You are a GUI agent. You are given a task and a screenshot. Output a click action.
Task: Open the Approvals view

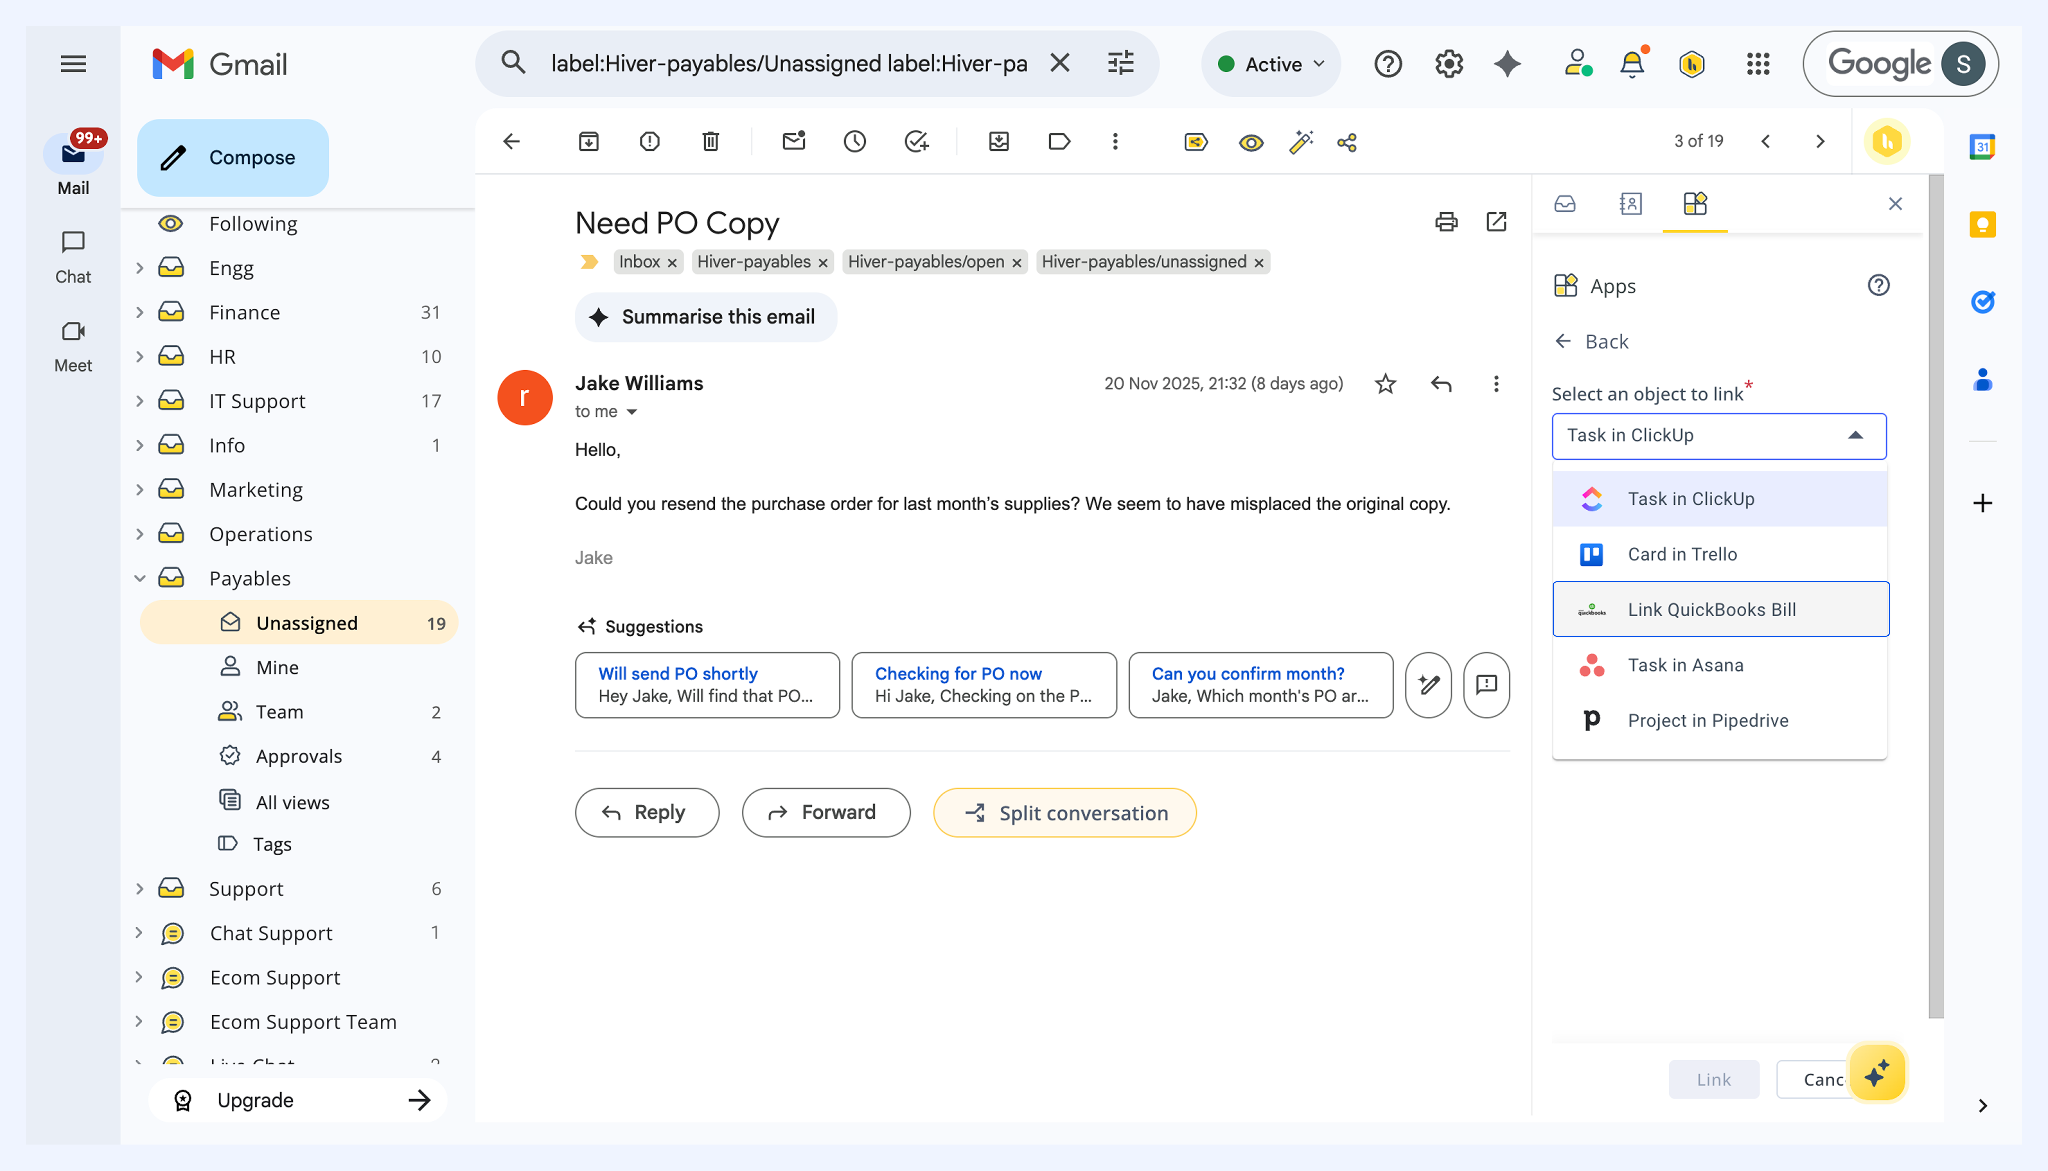tap(299, 757)
